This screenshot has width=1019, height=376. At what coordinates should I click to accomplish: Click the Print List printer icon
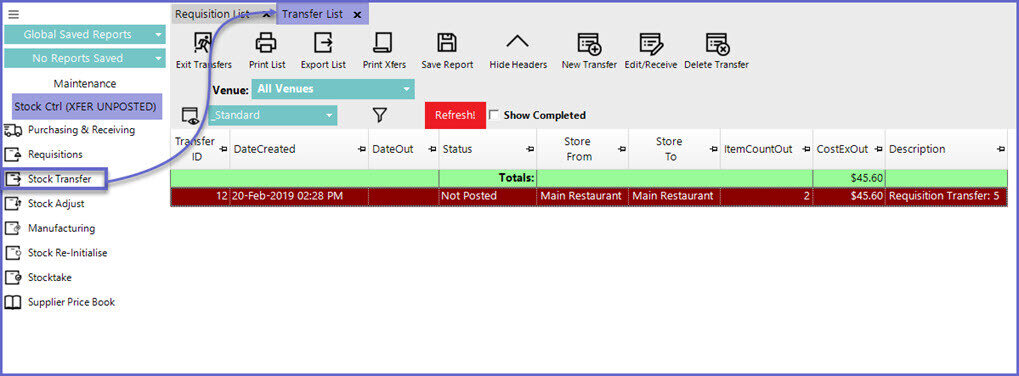click(x=266, y=43)
